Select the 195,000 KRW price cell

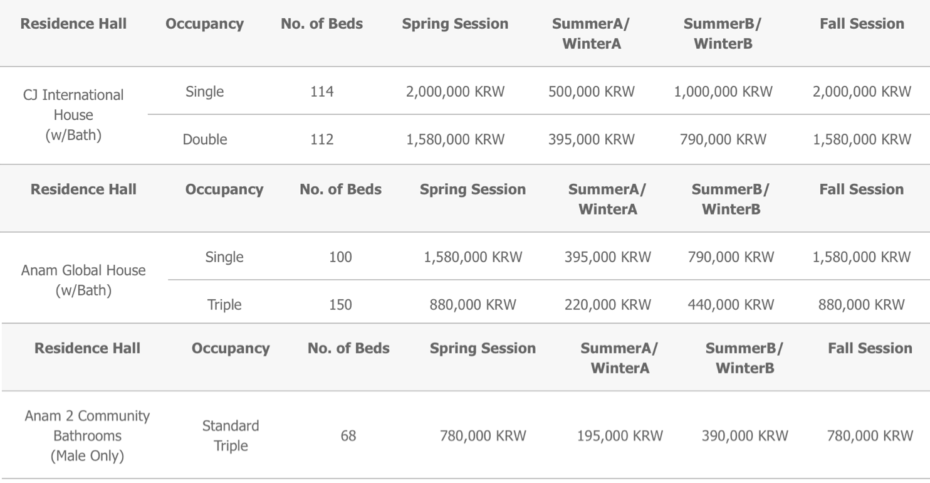tap(620, 436)
